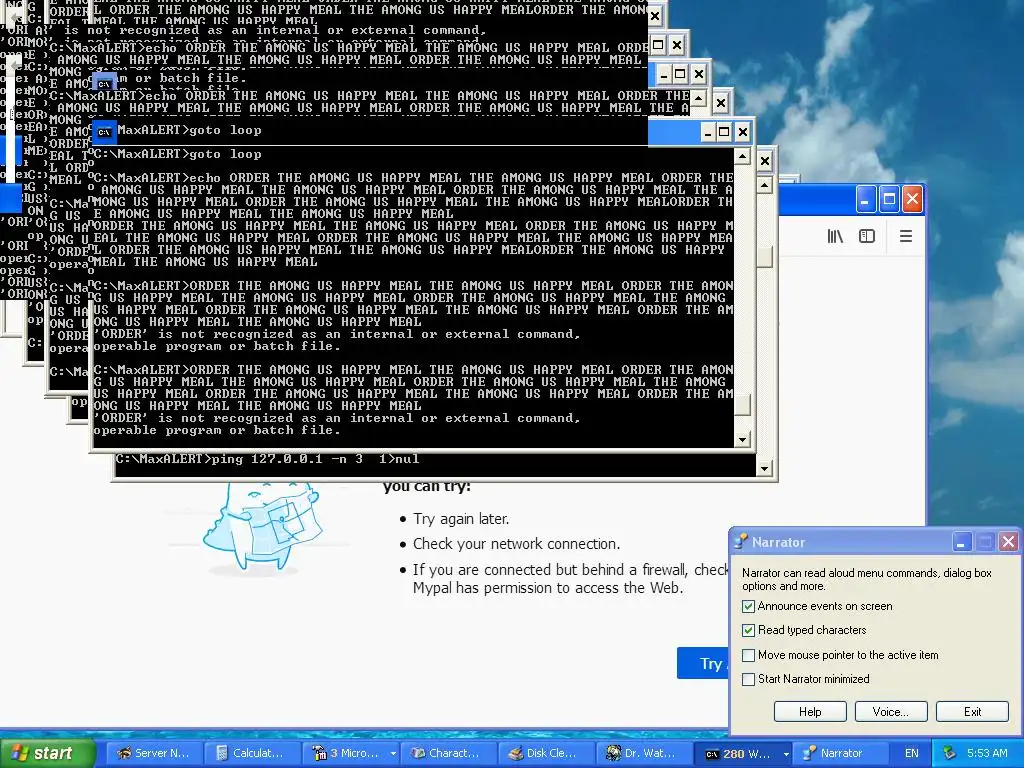Open the Charact... taskbar item
Viewport: 1024px width, 768px height.
coord(448,753)
